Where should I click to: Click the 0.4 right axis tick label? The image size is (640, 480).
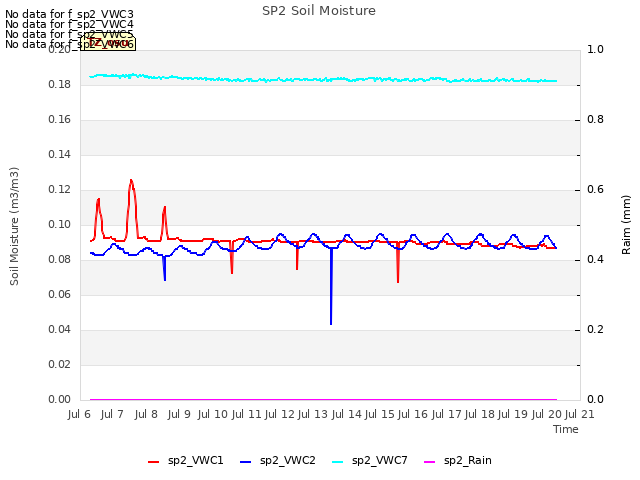pyautogui.click(x=595, y=260)
